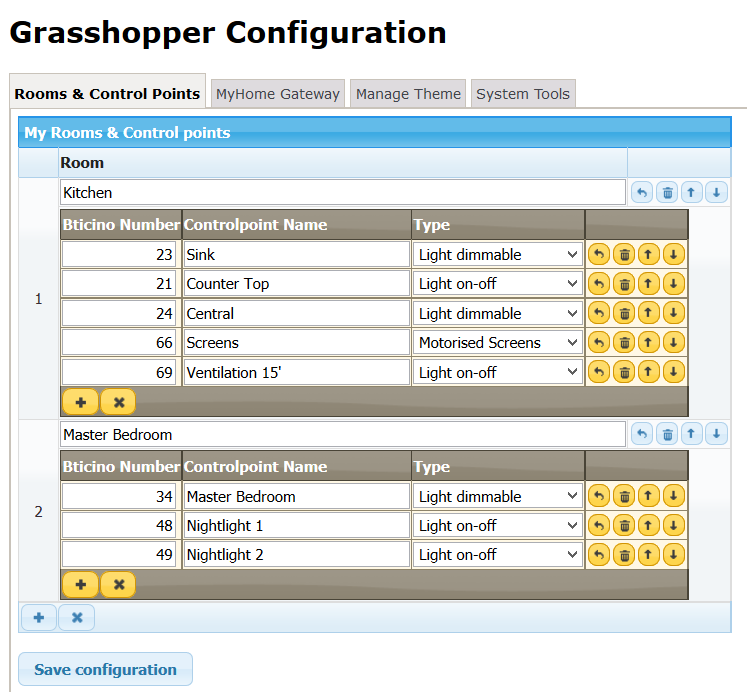This screenshot has width=747, height=692.
Task: Delete the Screens controlpoint
Action: click(x=624, y=342)
